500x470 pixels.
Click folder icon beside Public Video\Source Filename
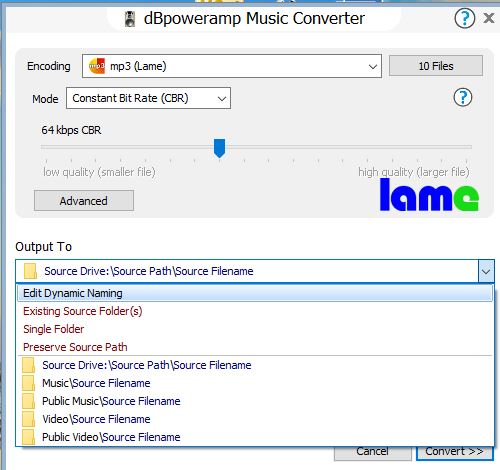click(x=29, y=437)
